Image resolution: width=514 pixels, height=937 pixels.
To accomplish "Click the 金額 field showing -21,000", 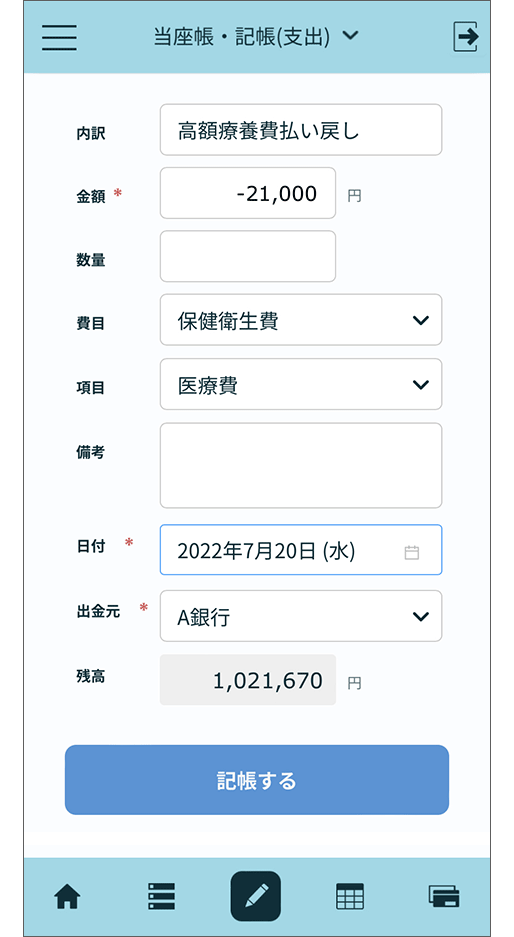I will [x=248, y=193].
